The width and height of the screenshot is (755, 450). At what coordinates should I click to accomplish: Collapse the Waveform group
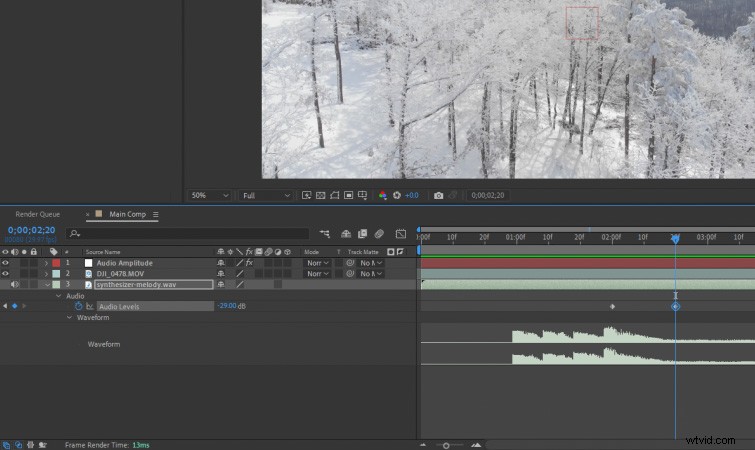[x=69, y=318]
